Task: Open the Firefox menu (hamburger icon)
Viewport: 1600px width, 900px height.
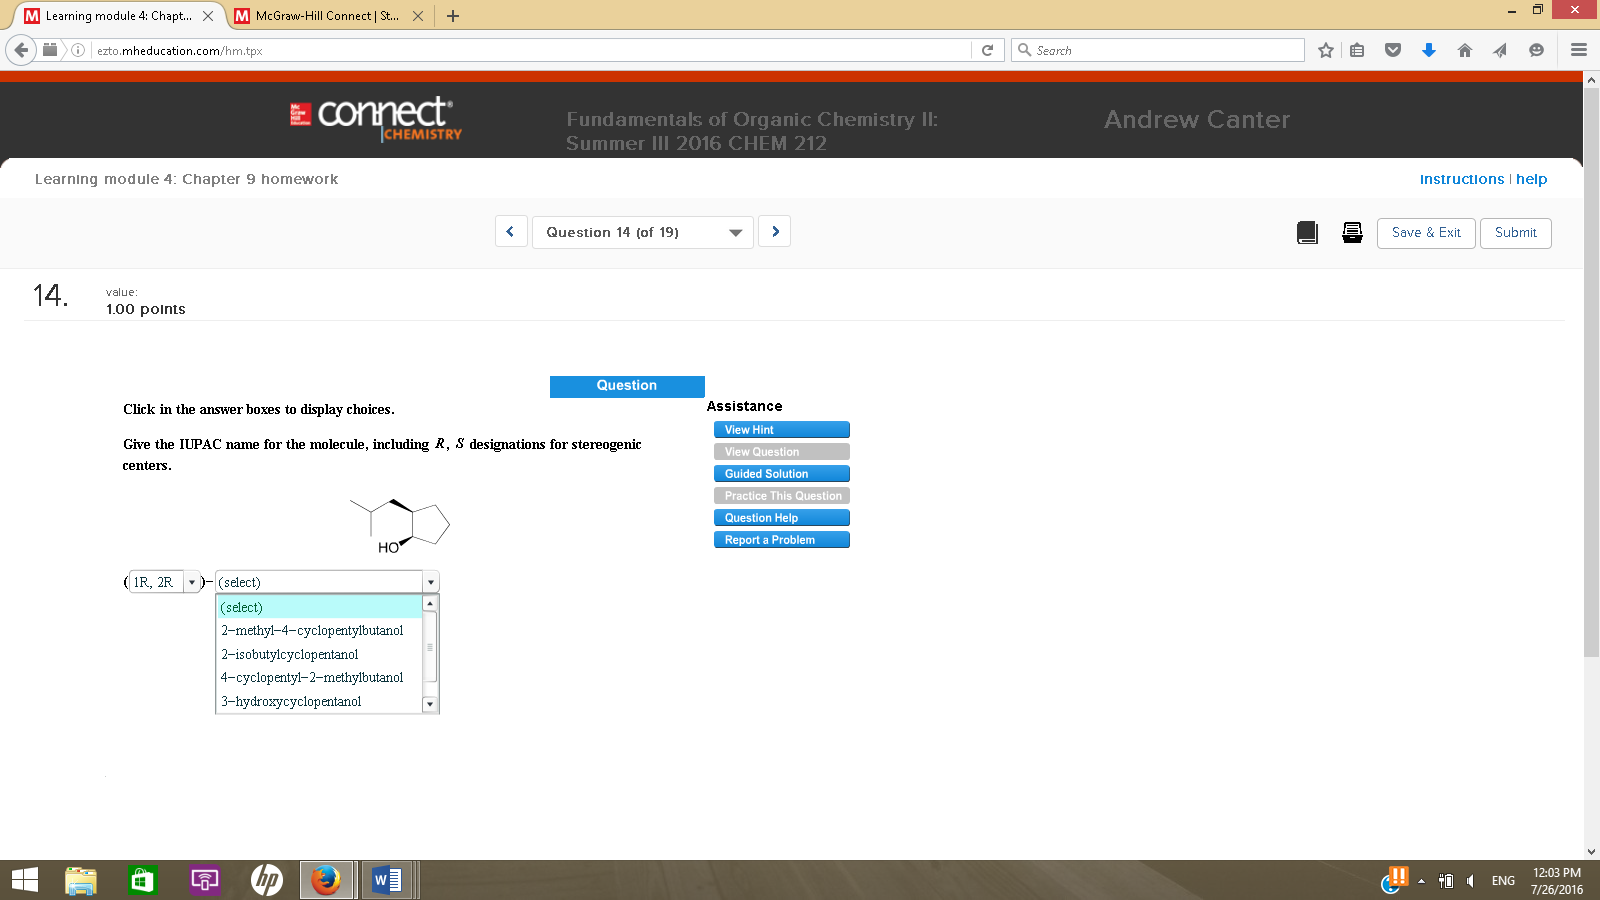Action: (x=1578, y=49)
